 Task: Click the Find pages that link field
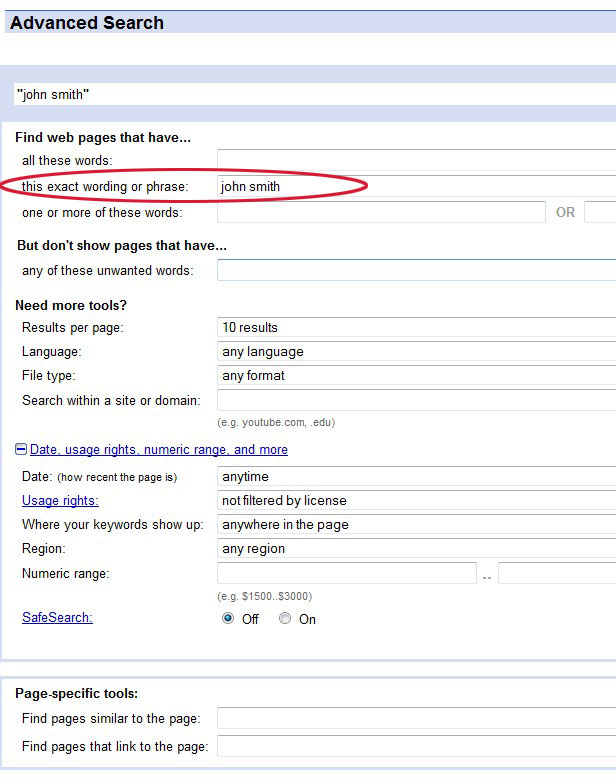416,746
